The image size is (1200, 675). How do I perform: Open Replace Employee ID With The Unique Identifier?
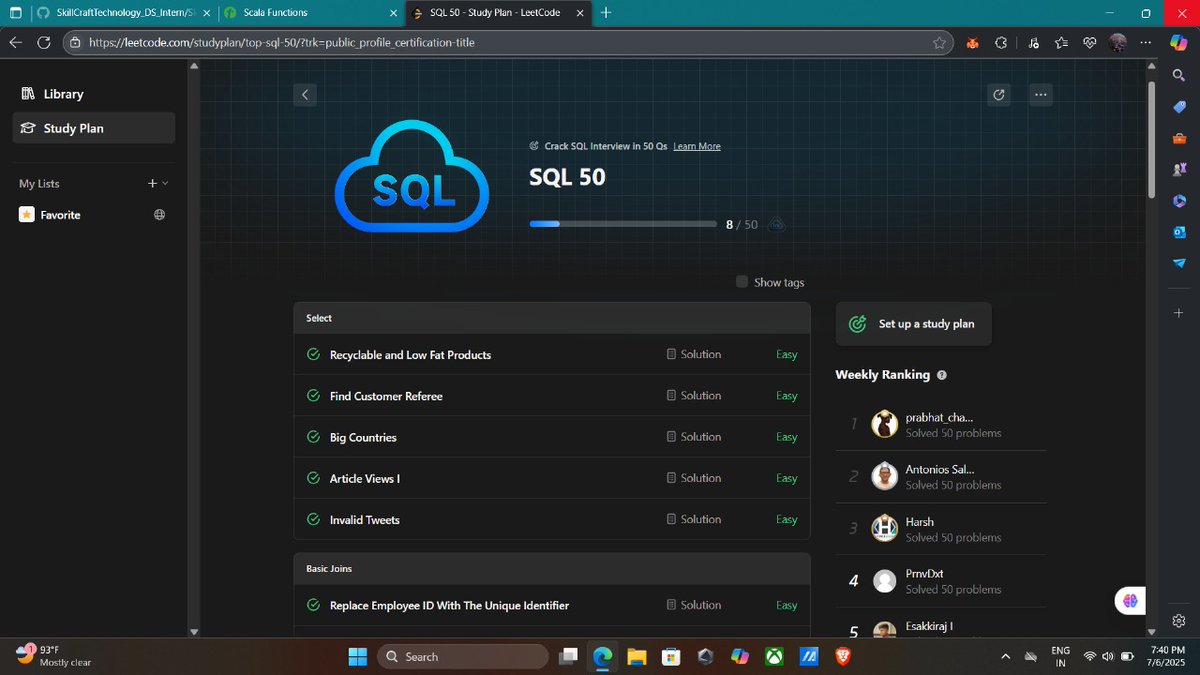449,606
